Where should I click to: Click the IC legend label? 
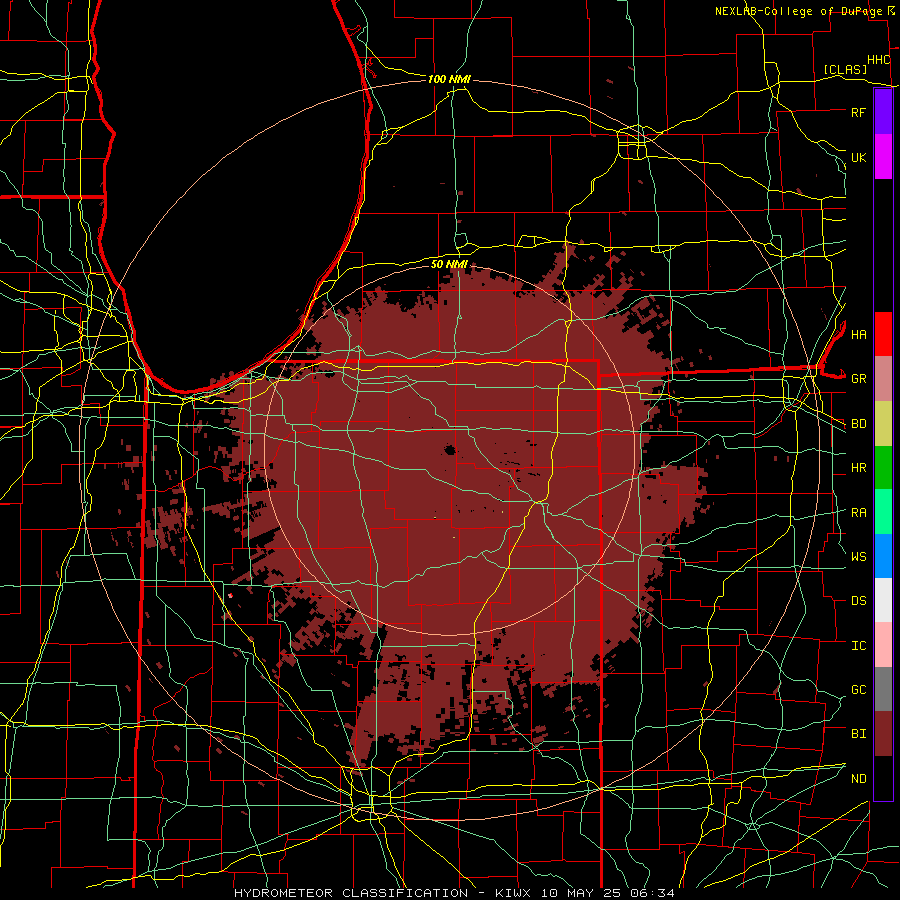pos(858,645)
